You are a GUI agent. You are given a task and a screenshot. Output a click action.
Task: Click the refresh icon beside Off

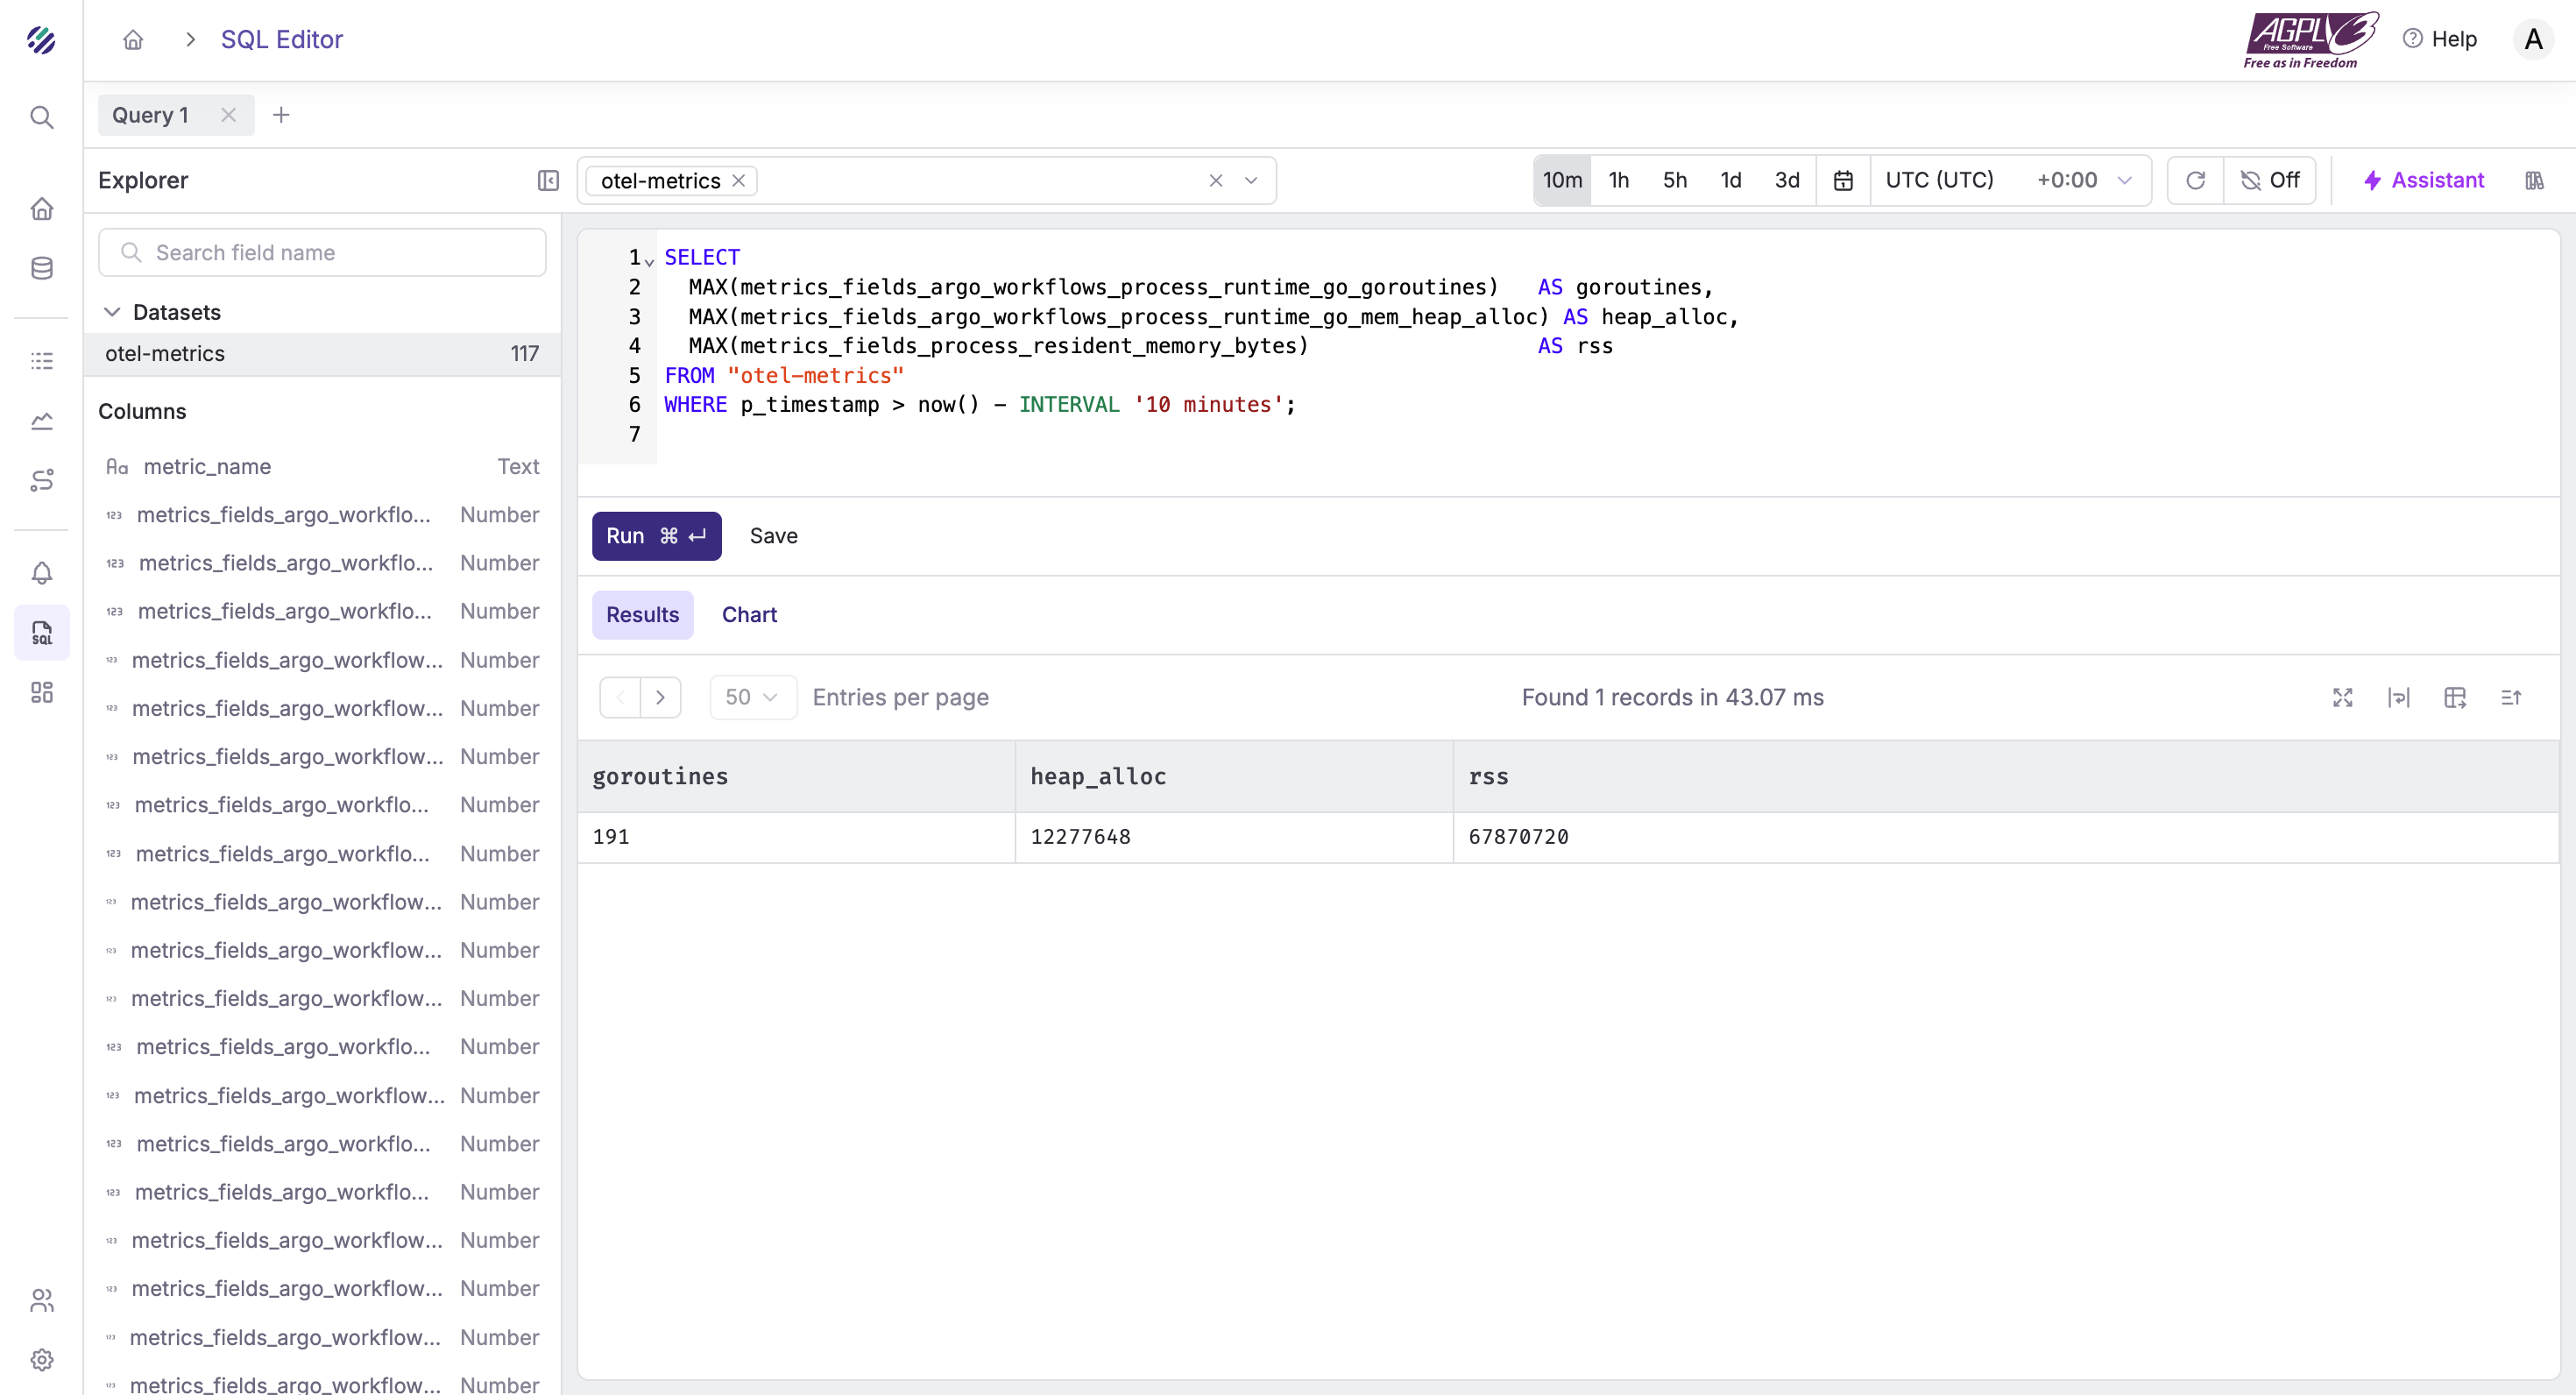click(x=2195, y=180)
